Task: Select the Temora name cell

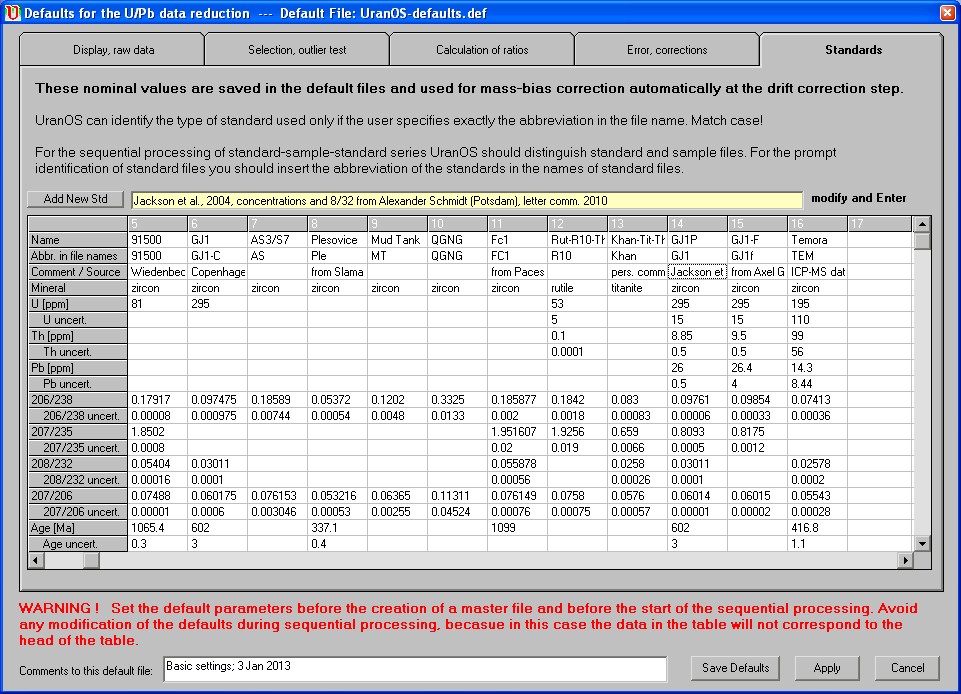Action: point(818,240)
